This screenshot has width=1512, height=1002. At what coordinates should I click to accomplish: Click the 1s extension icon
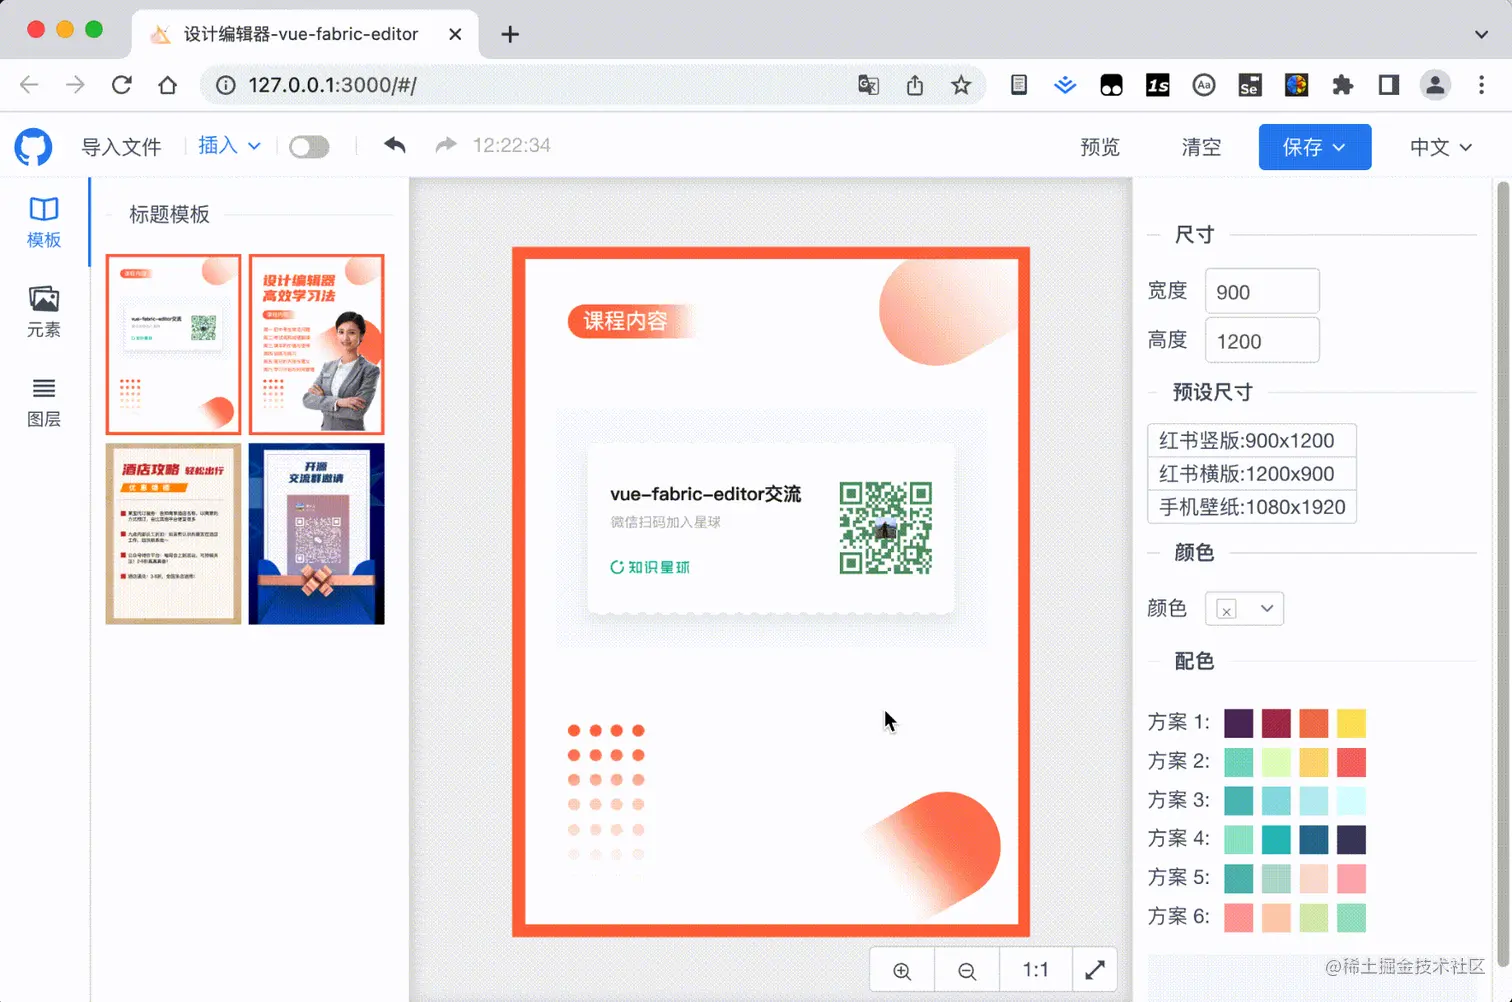pyautogui.click(x=1158, y=85)
